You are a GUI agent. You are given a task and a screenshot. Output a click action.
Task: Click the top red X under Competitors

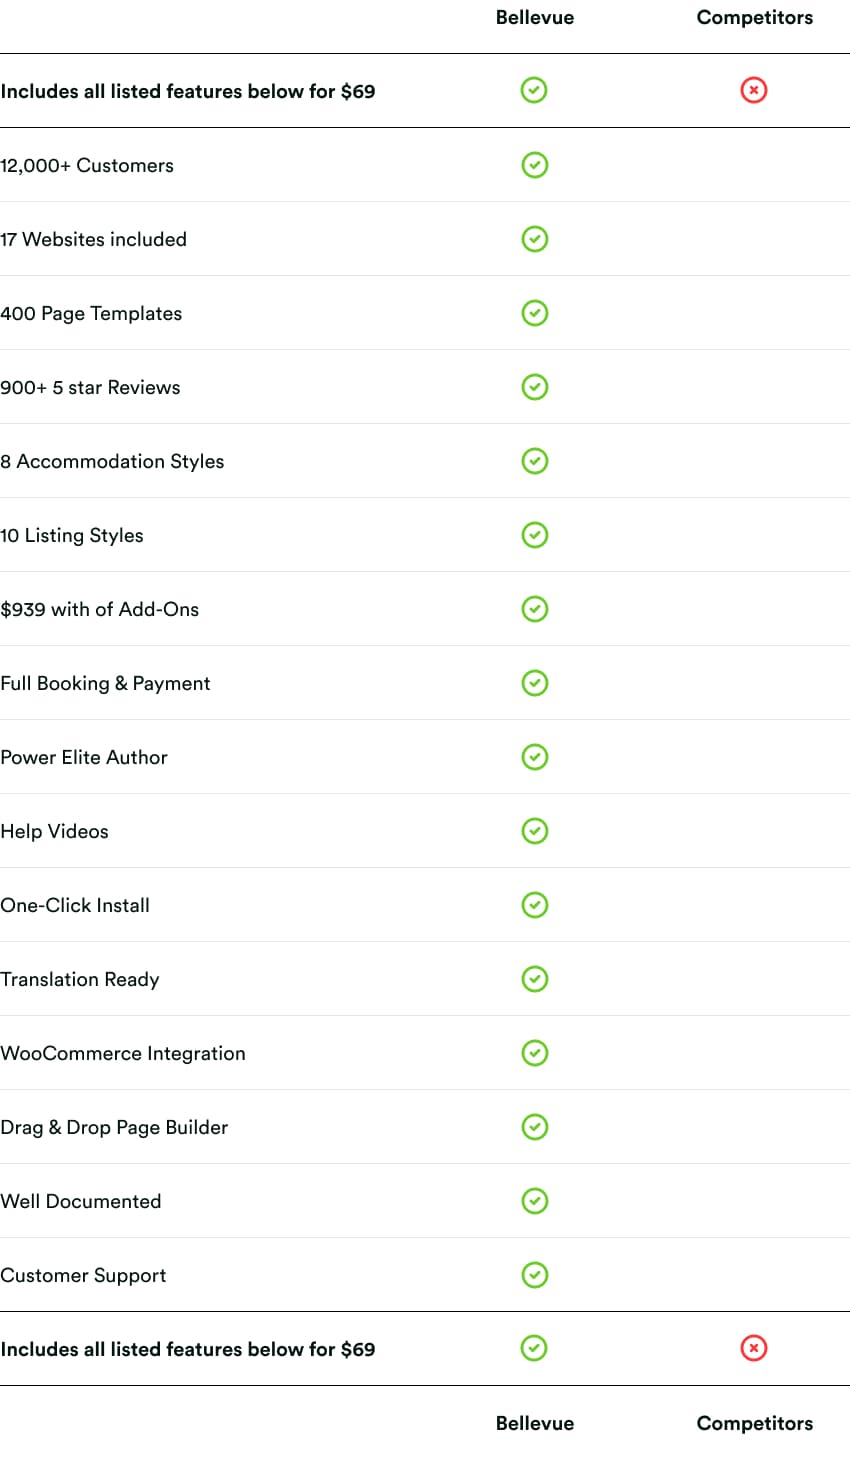[x=754, y=91]
